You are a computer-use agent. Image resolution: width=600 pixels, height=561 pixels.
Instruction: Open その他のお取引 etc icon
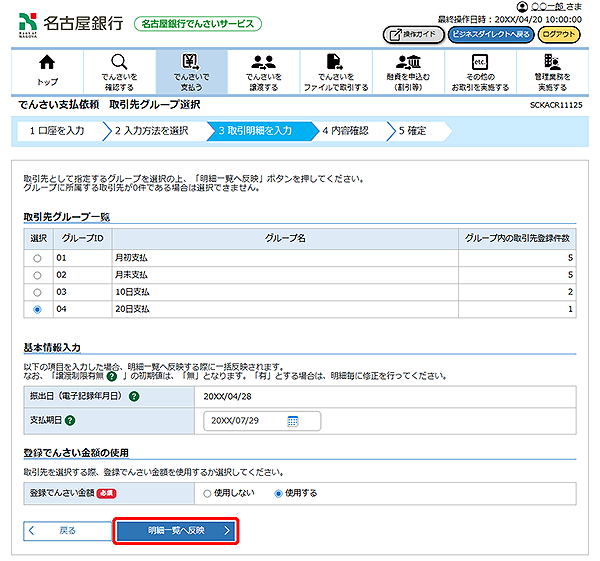pyautogui.click(x=479, y=63)
